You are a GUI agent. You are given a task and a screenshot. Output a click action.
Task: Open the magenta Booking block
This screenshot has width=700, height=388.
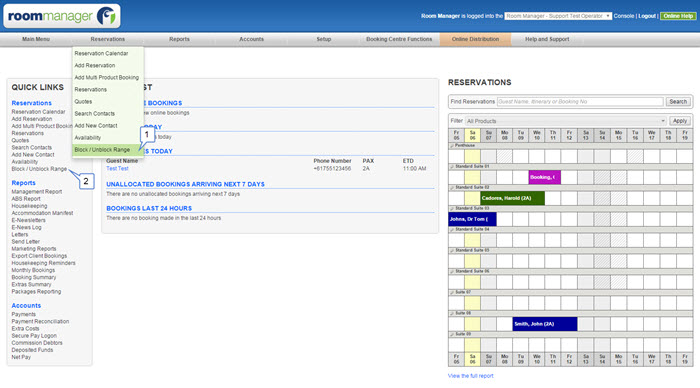545,177
